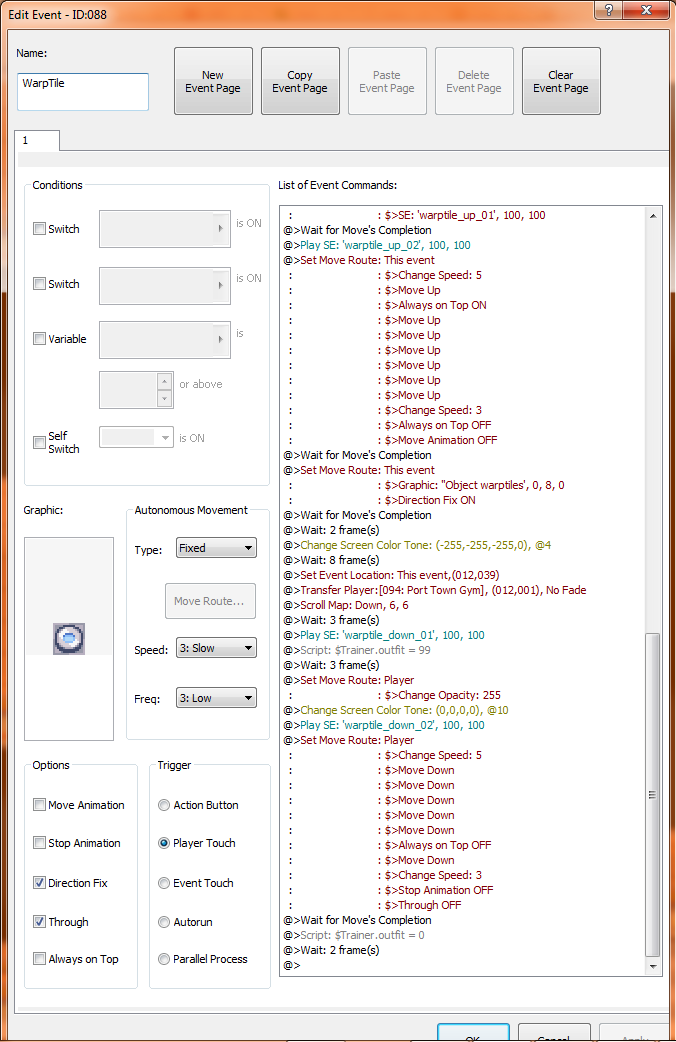676x1042 pixels.
Task: Select the Action Button trigger
Action: [164, 805]
